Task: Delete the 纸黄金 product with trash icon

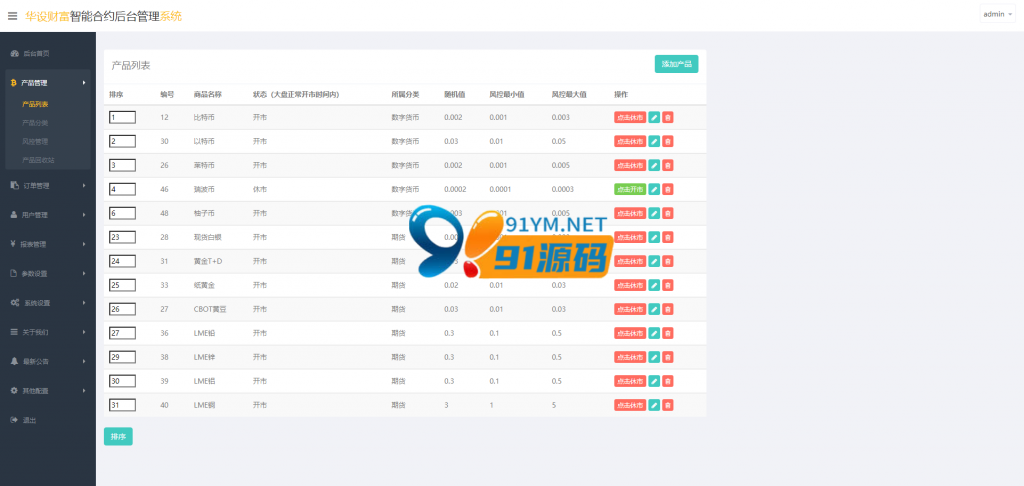Action: pos(667,285)
